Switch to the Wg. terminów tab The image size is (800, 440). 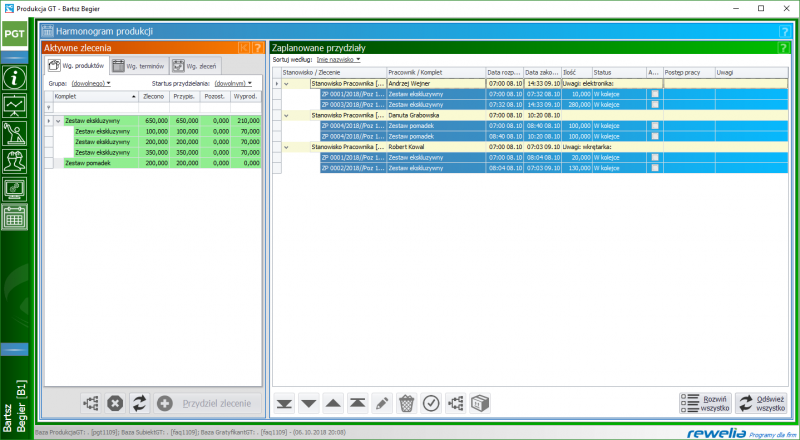(138, 66)
